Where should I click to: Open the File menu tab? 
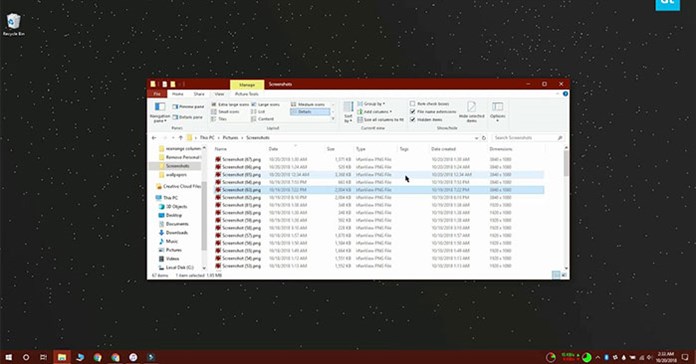[157, 94]
